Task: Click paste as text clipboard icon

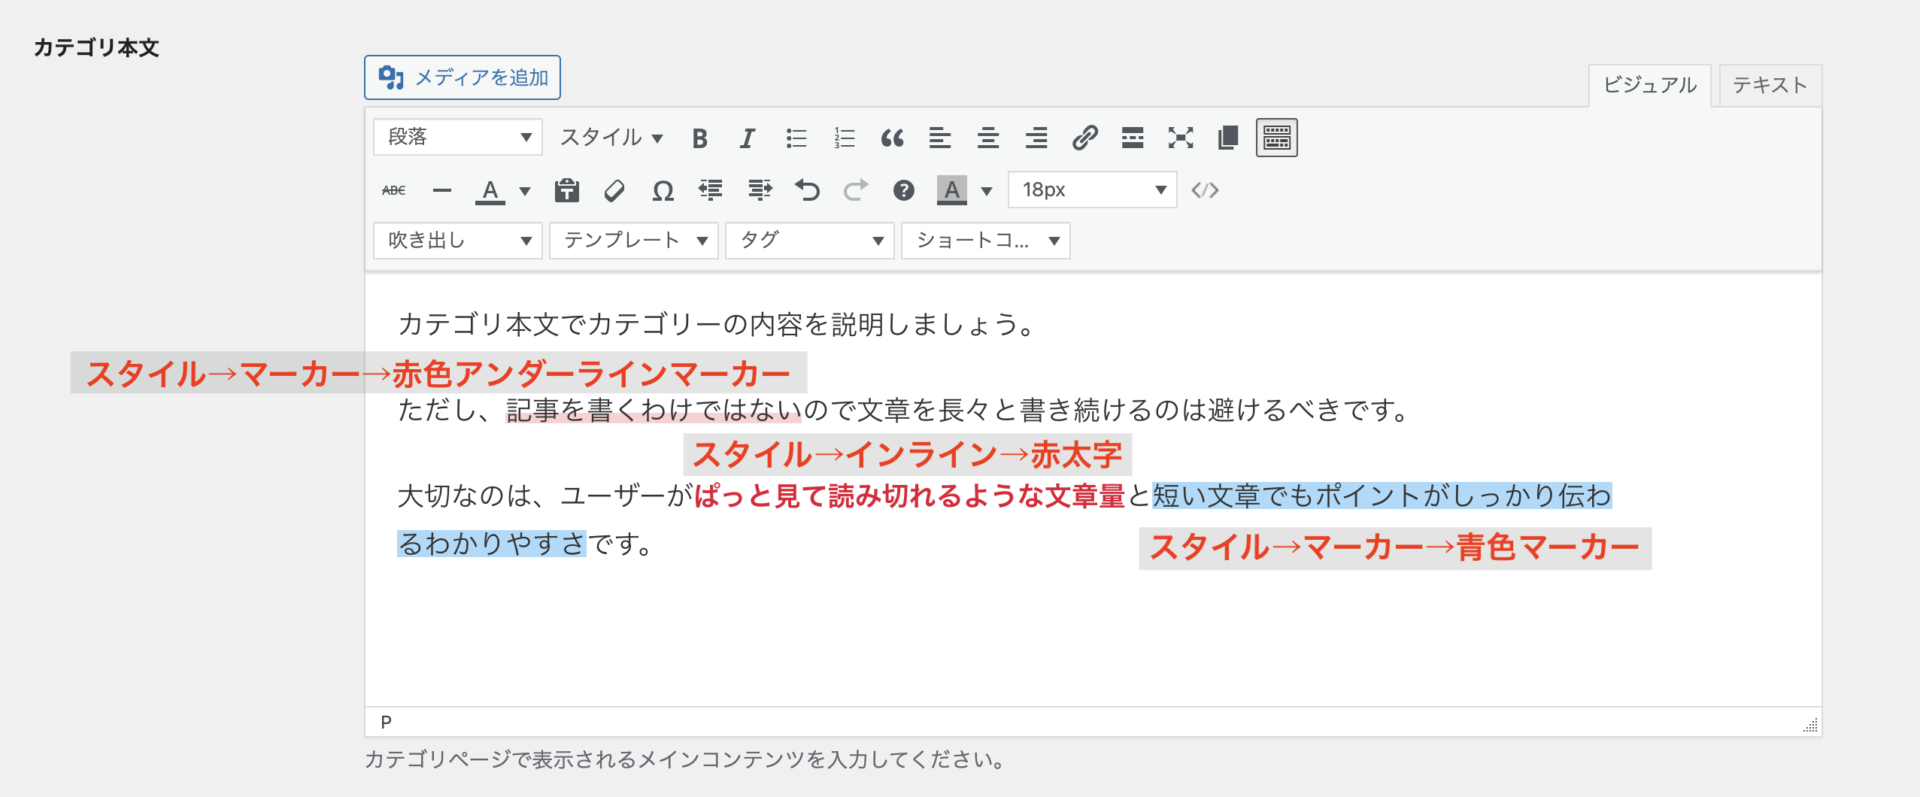Action: 567,190
